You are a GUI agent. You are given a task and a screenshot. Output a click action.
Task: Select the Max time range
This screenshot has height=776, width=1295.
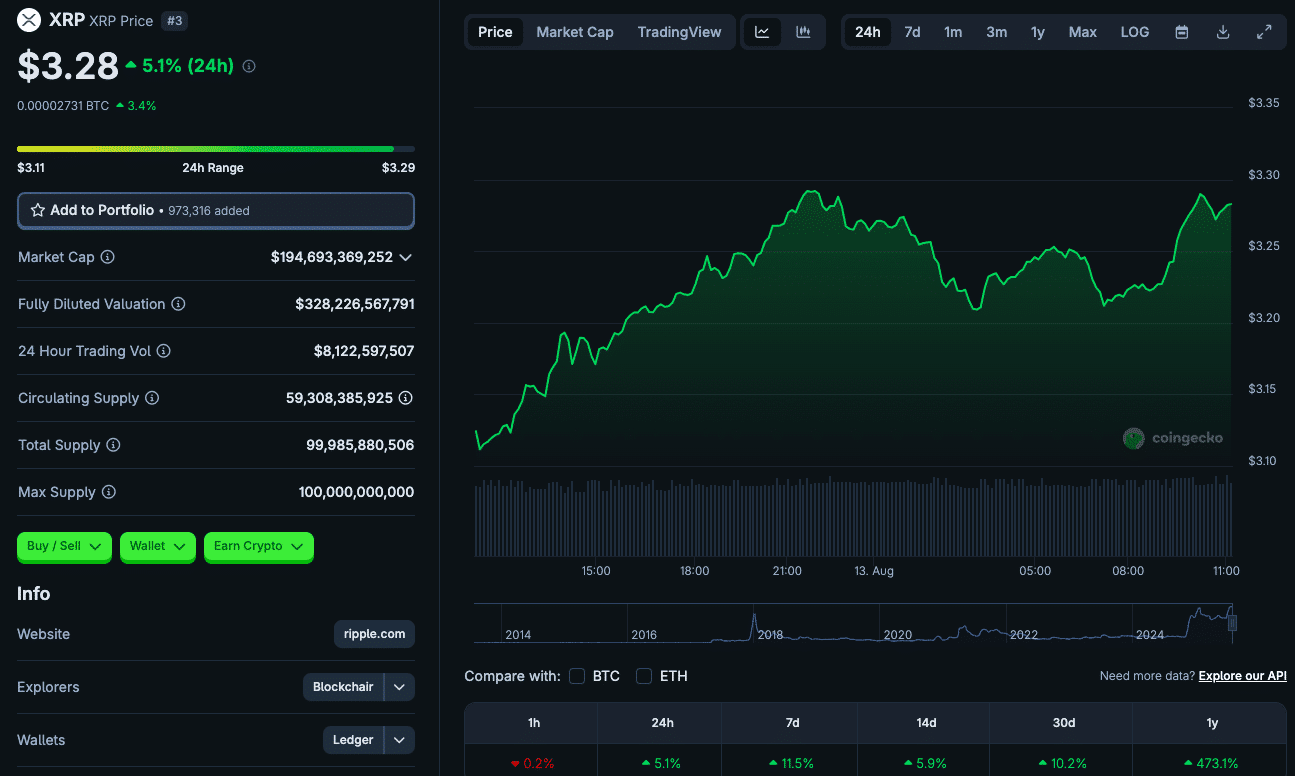tap(1082, 32)
